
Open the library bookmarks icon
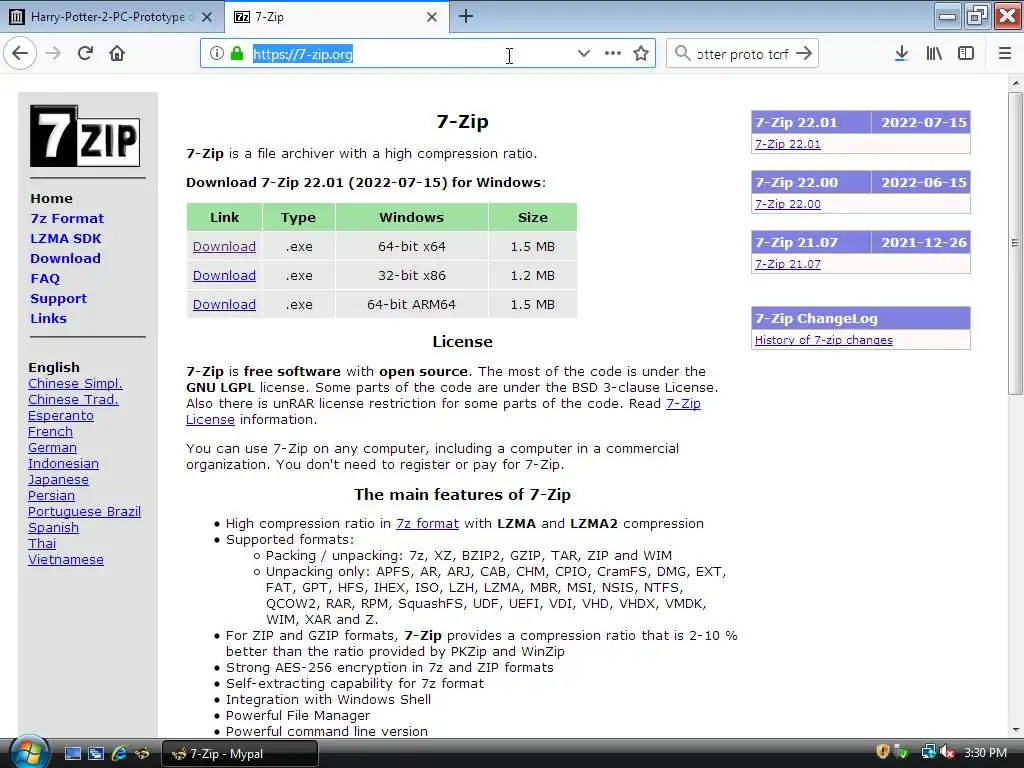coord(934,54)
